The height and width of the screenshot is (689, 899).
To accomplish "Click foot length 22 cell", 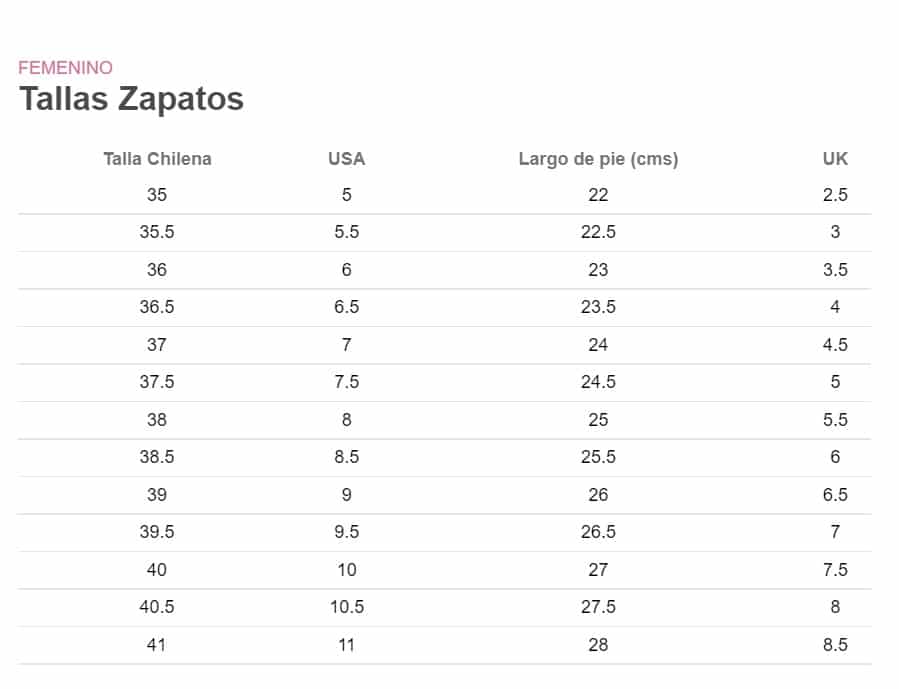I will (x=598, y=195).
